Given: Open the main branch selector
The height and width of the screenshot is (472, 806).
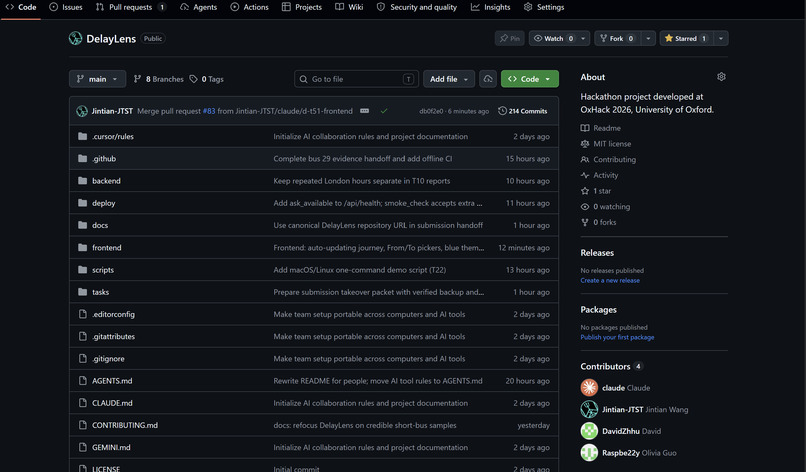Looking at the screenshot, I should pos(97,79).
